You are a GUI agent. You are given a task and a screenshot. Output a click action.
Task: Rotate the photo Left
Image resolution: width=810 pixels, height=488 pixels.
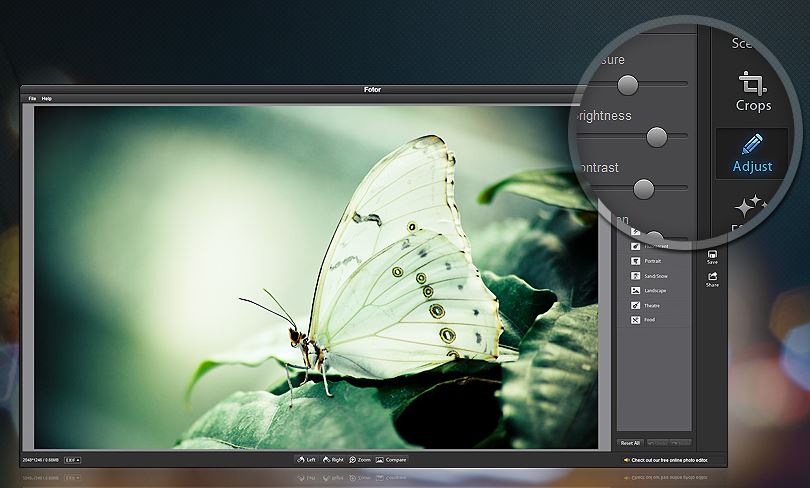point(306,459)
